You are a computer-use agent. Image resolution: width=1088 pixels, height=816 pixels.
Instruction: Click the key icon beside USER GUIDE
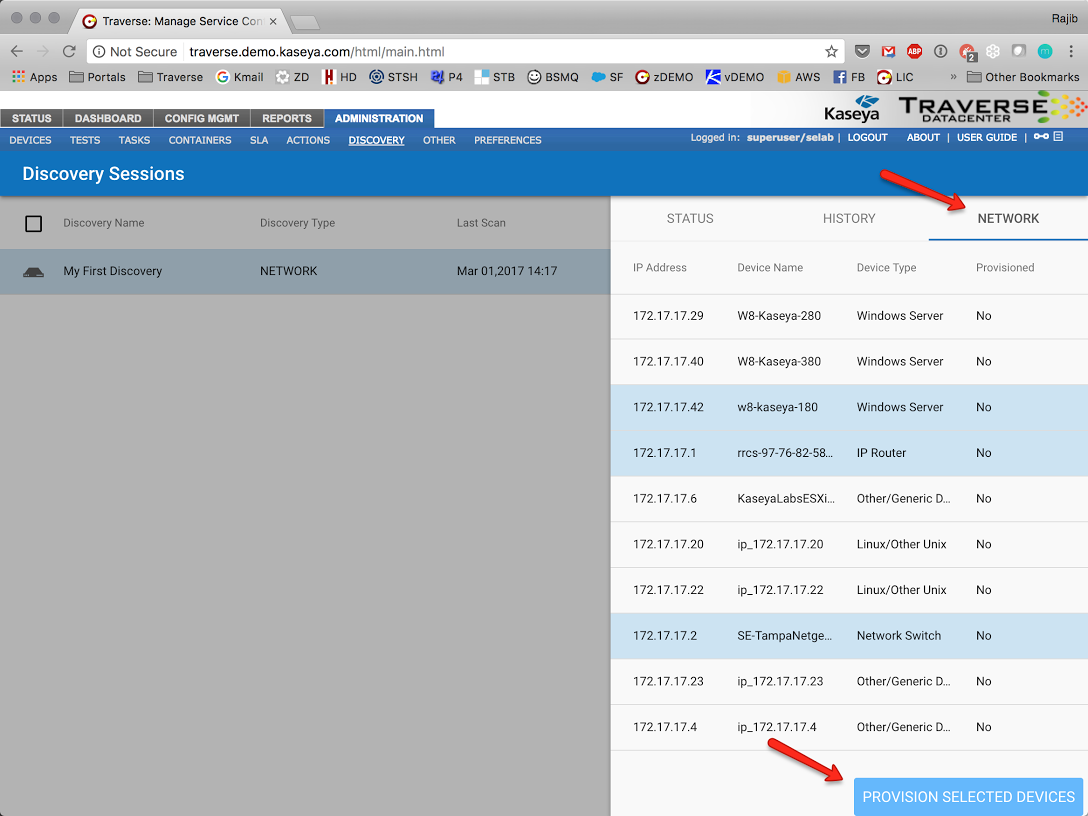click(1041, 137)
